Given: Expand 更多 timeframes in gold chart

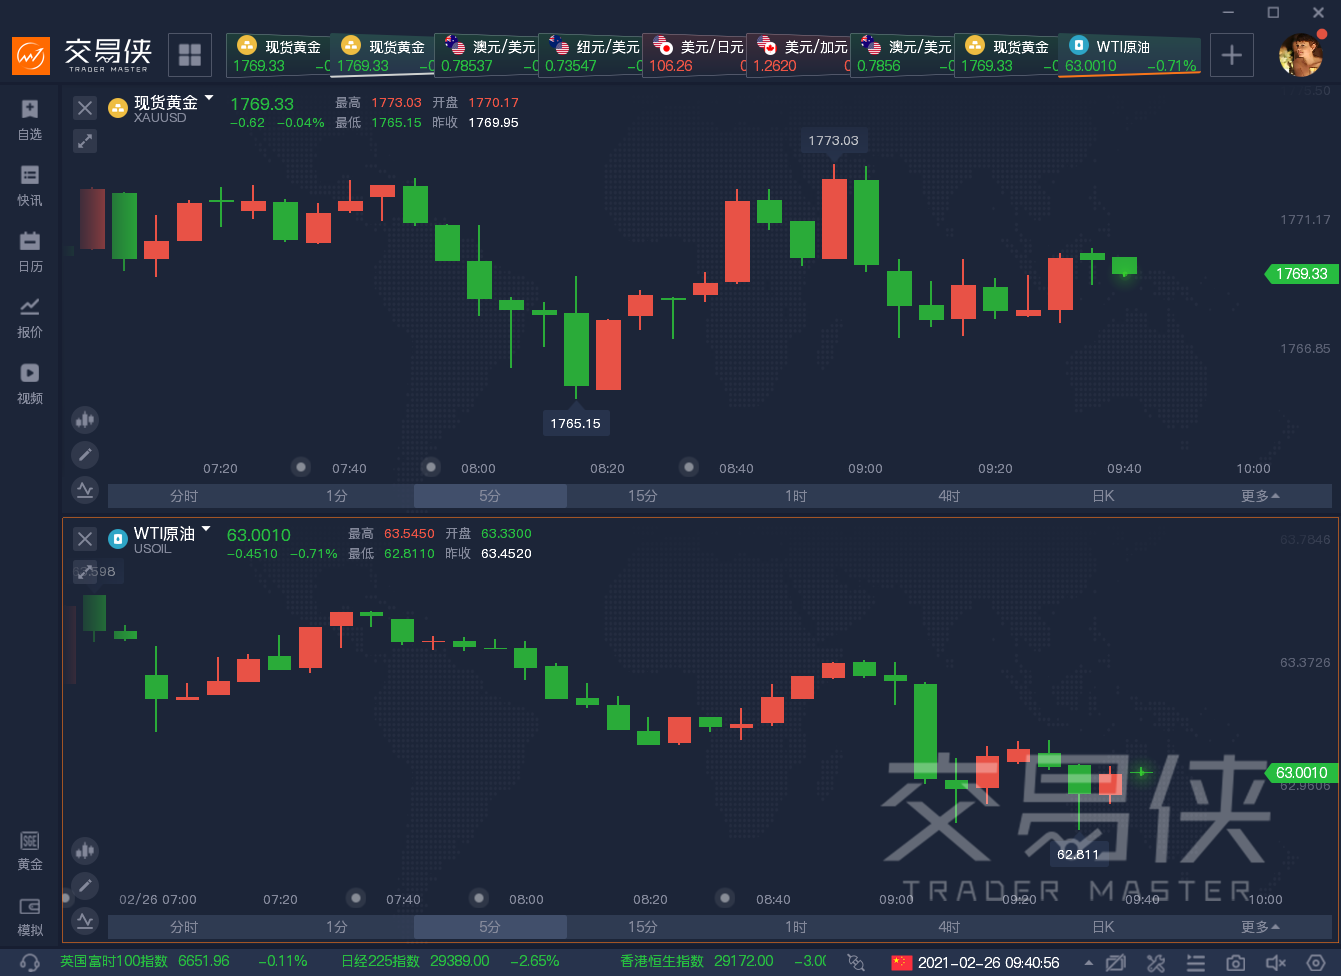Looking at the screenshot, I should (1260, 496).
